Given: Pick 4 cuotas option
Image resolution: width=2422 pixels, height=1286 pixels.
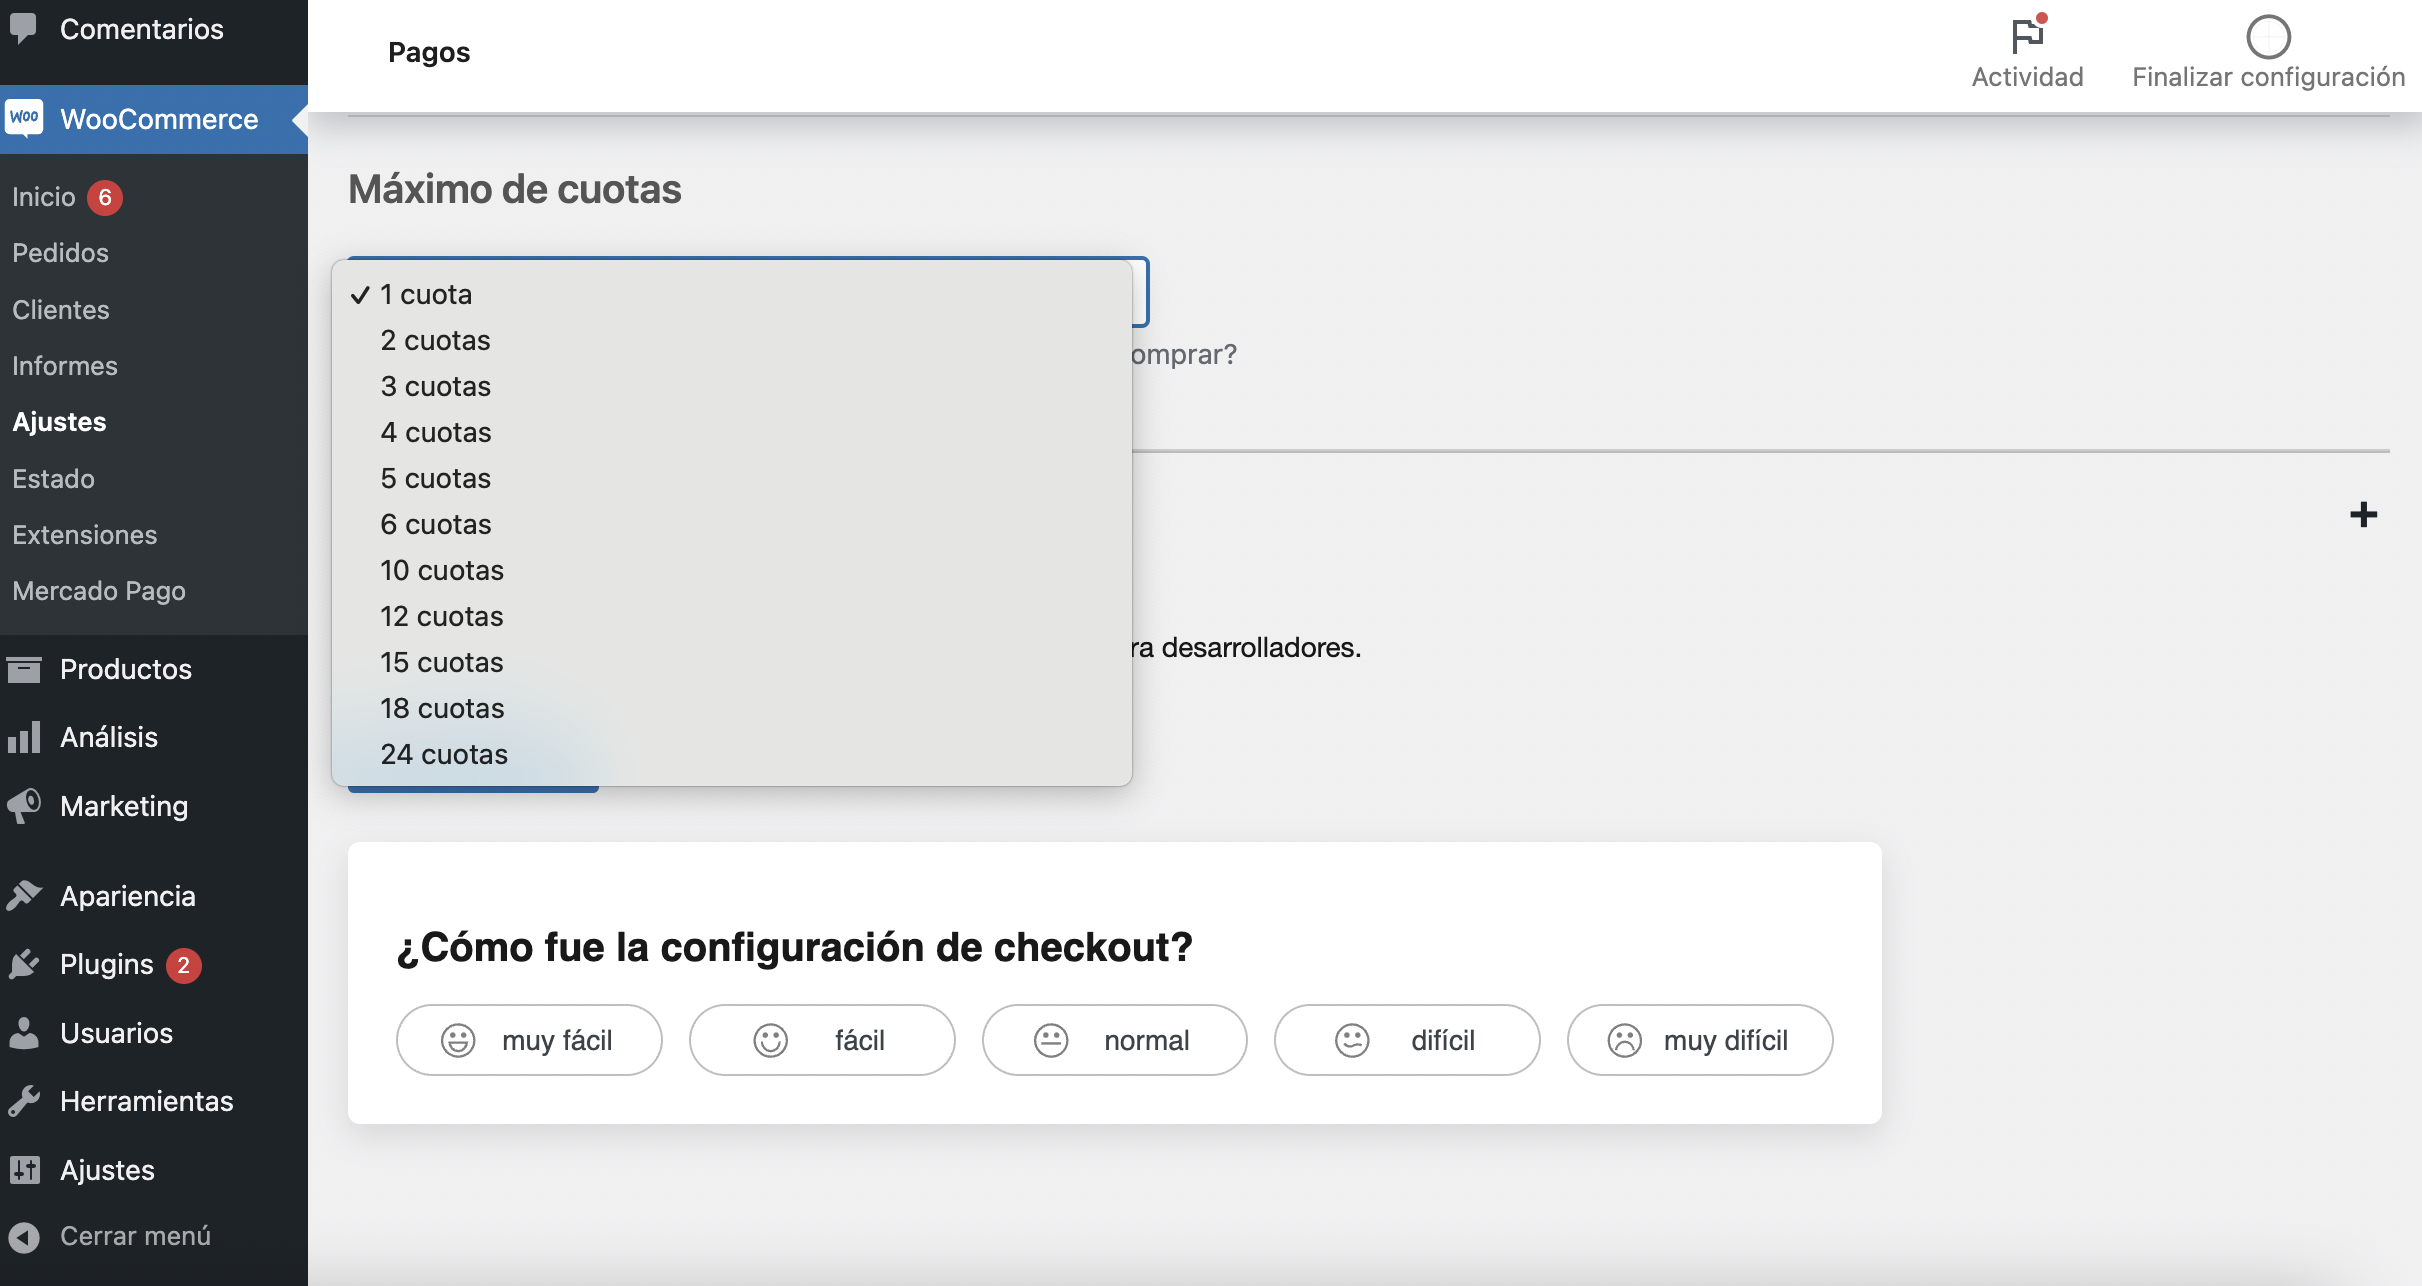Looking at the screenshot, I should click(732, 432).
